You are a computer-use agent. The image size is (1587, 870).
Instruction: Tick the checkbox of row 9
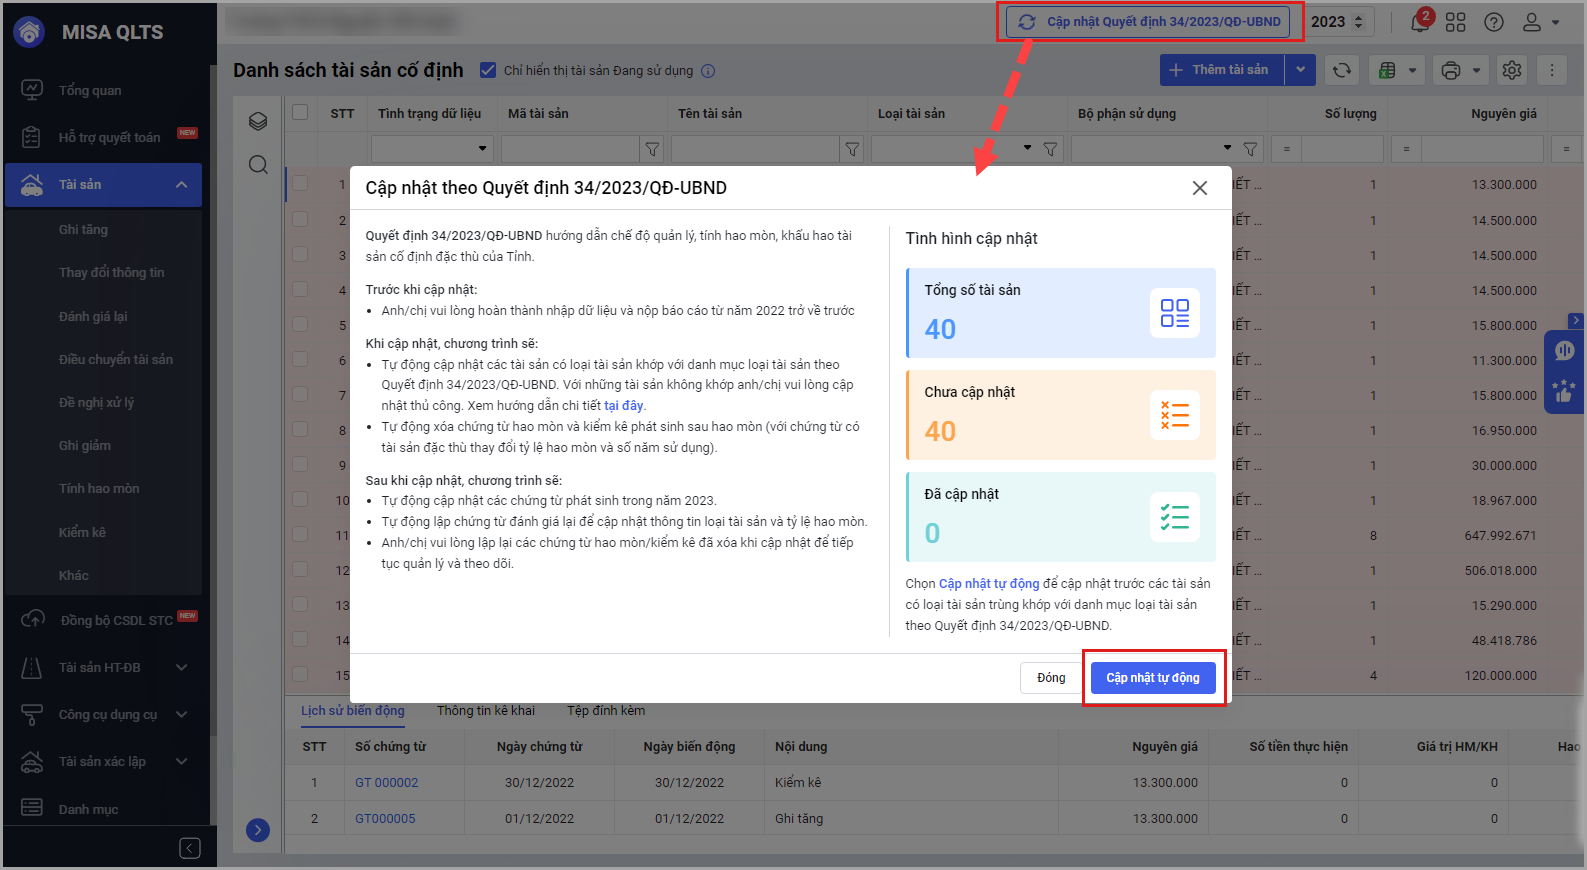tap(300, 464)
